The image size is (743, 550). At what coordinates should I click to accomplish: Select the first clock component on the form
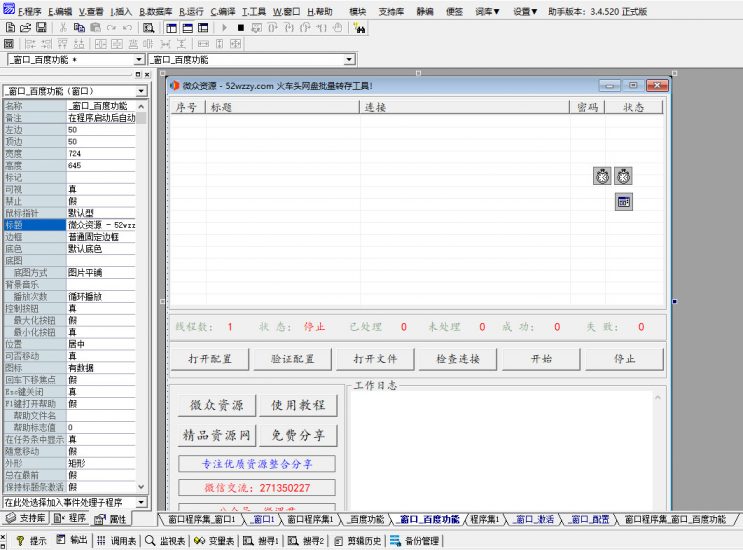[602, 176]
